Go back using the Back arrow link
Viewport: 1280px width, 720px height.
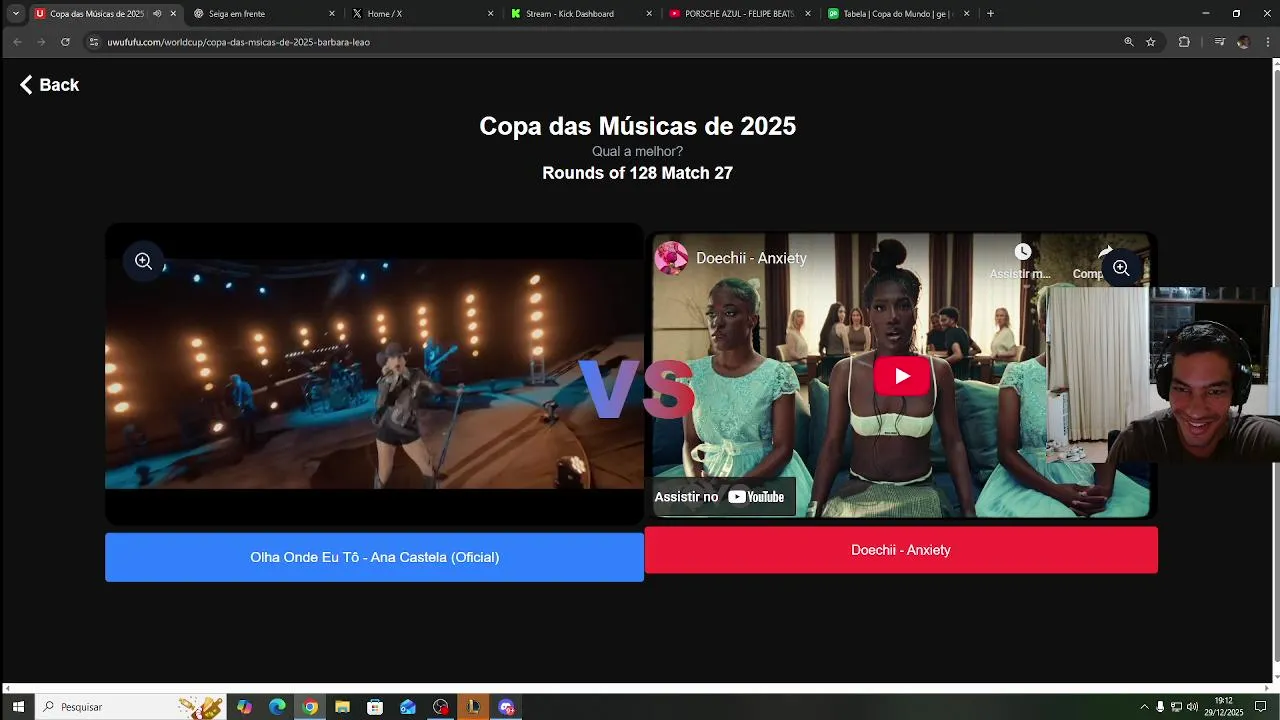[x=49, y=85]
